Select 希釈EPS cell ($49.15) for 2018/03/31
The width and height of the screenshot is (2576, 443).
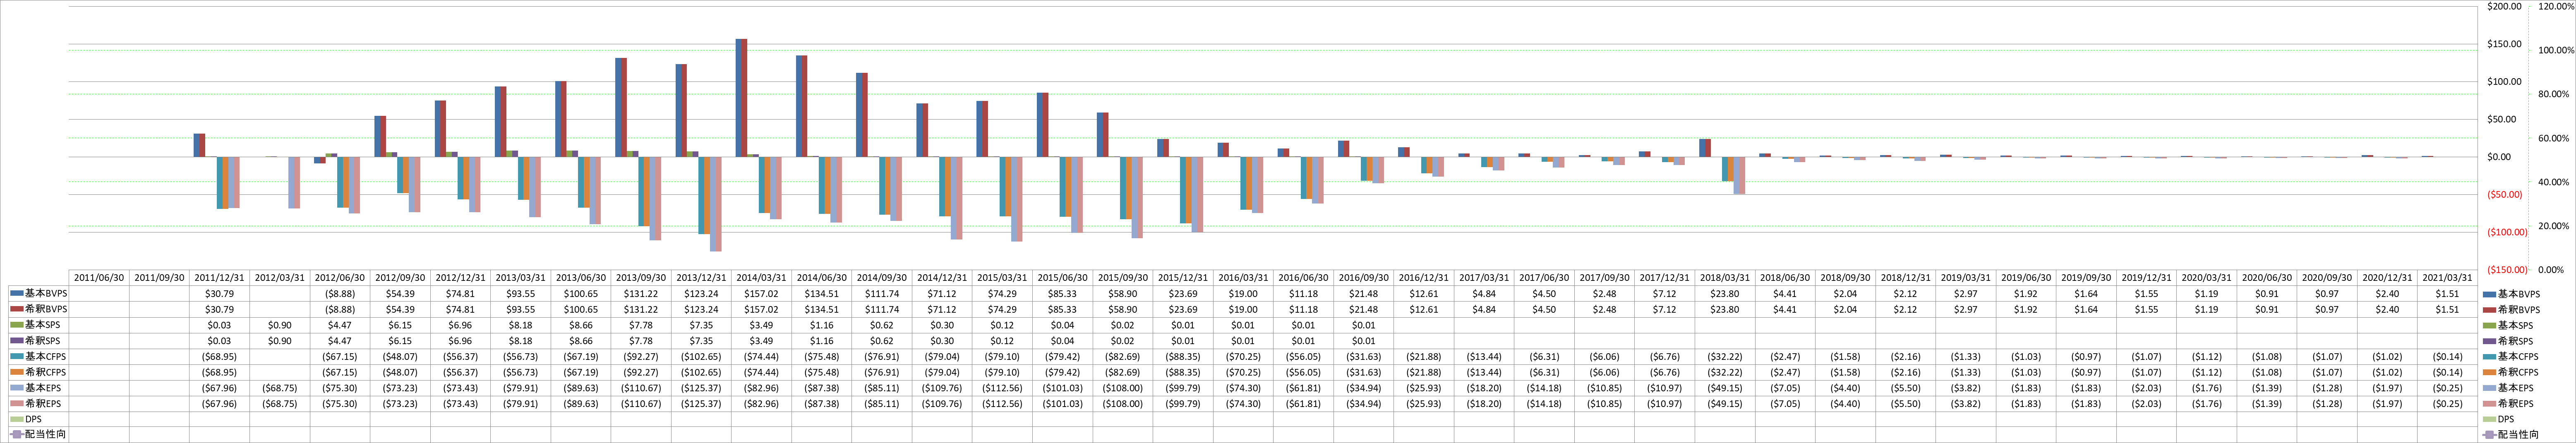coord(1725,404)
